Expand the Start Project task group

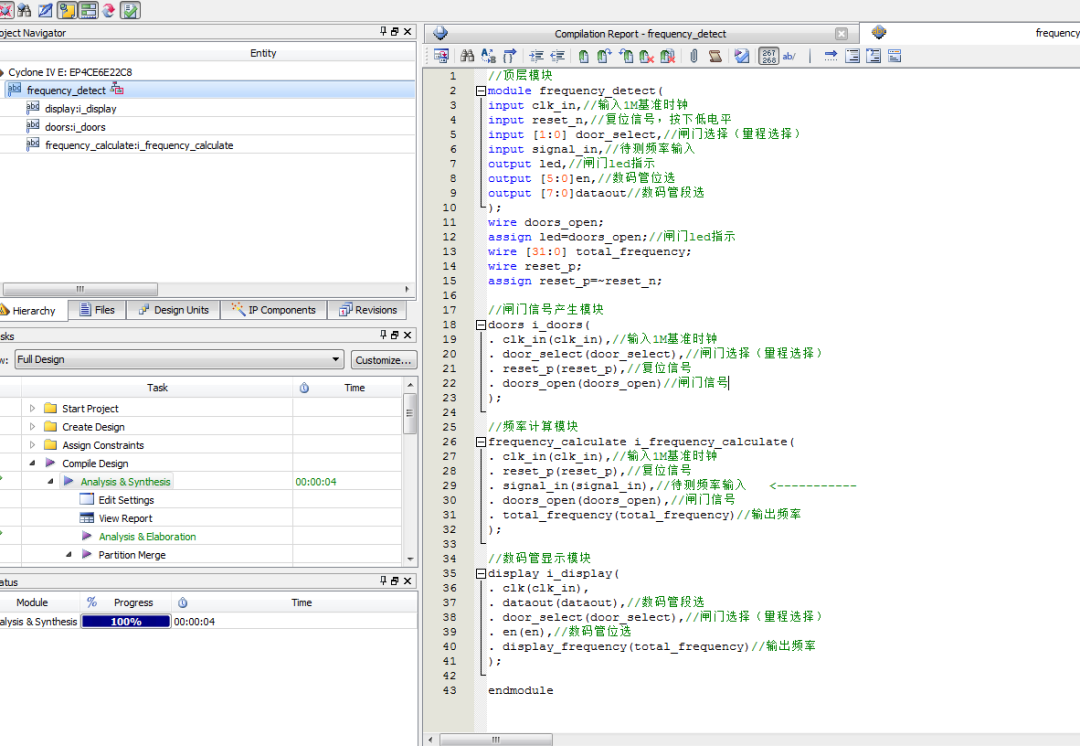[x=33, y=408]
